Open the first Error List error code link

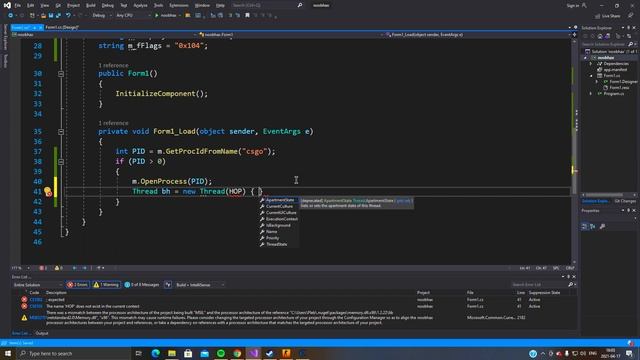click(36, 300)
